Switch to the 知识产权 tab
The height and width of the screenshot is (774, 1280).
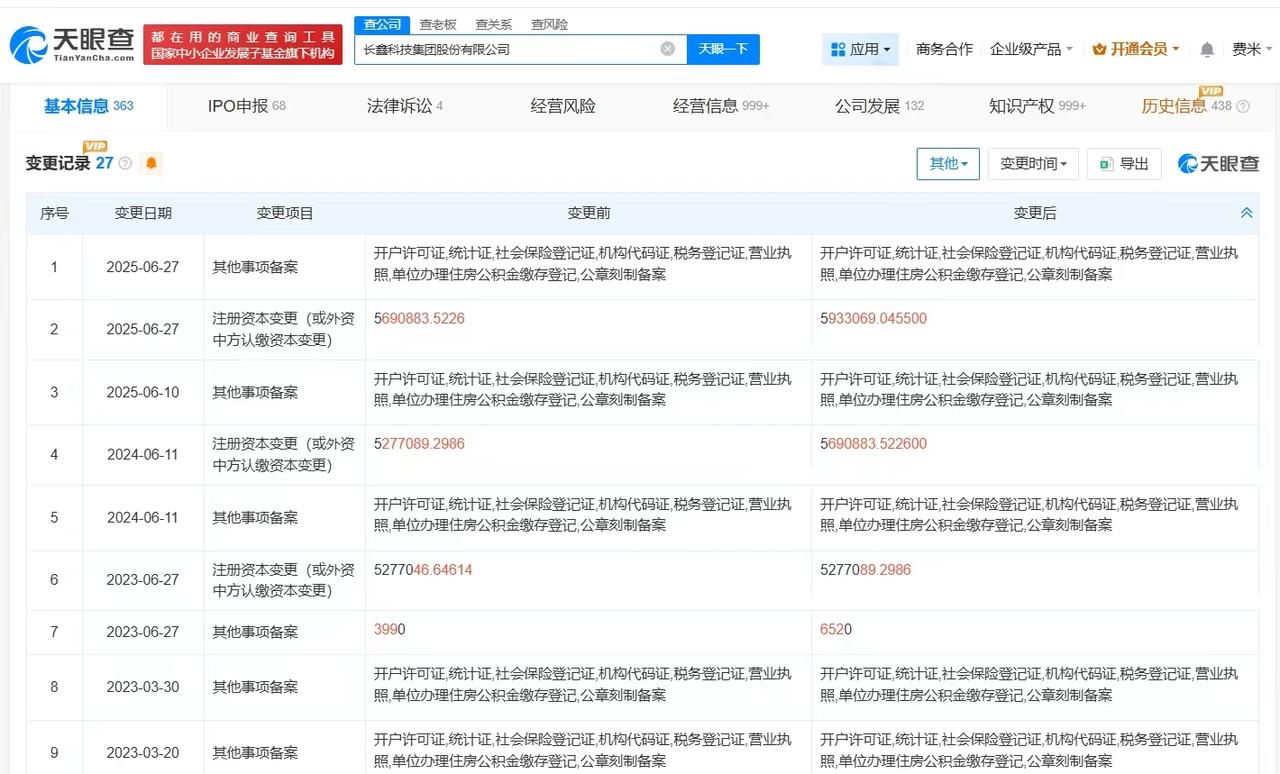click(x=1037, y=106)
